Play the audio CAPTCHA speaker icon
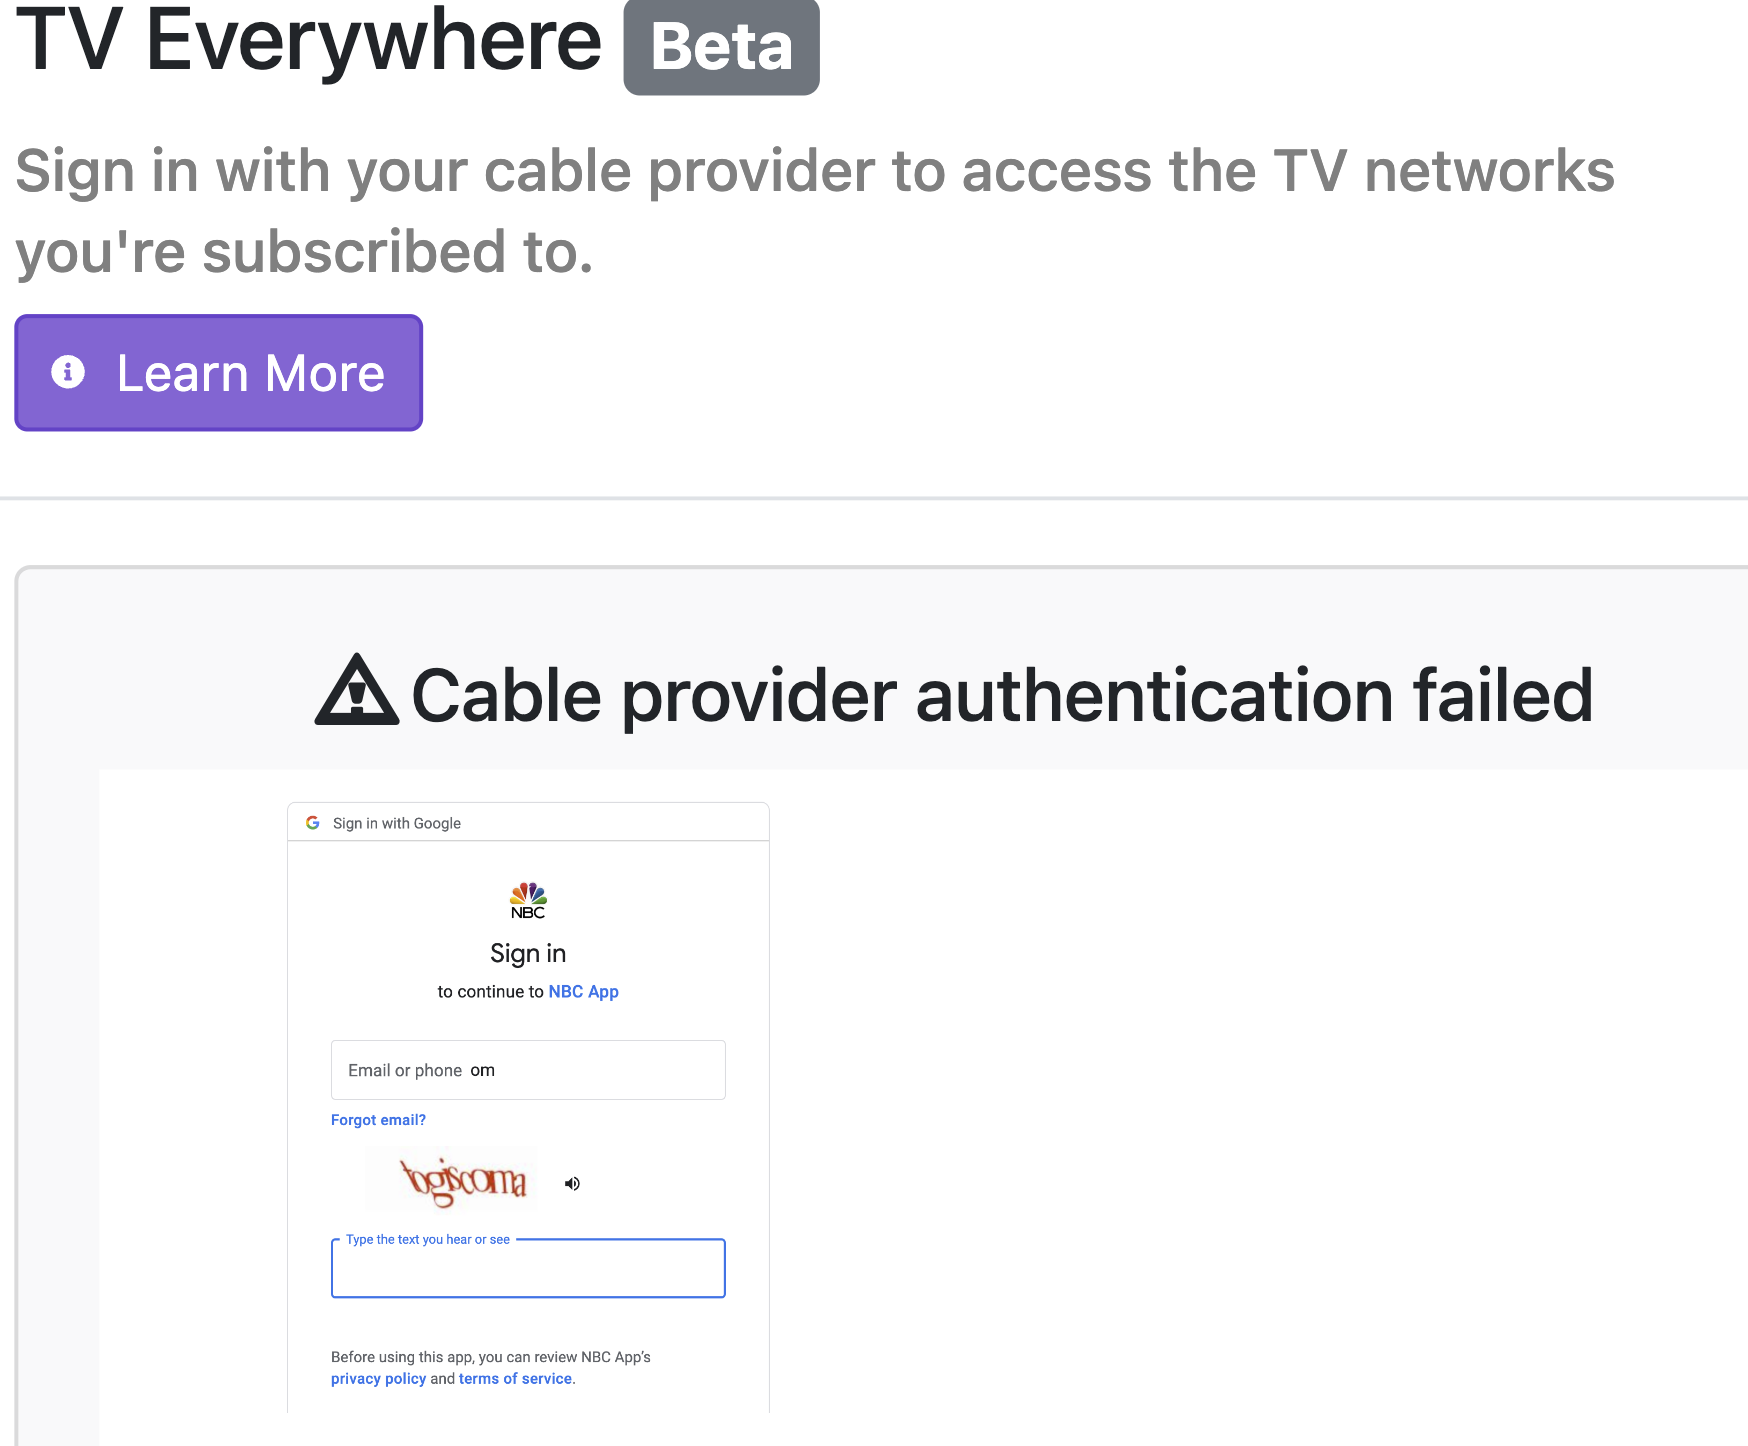Viewport: 1748px width, 1446px height. click(573, 1182)
